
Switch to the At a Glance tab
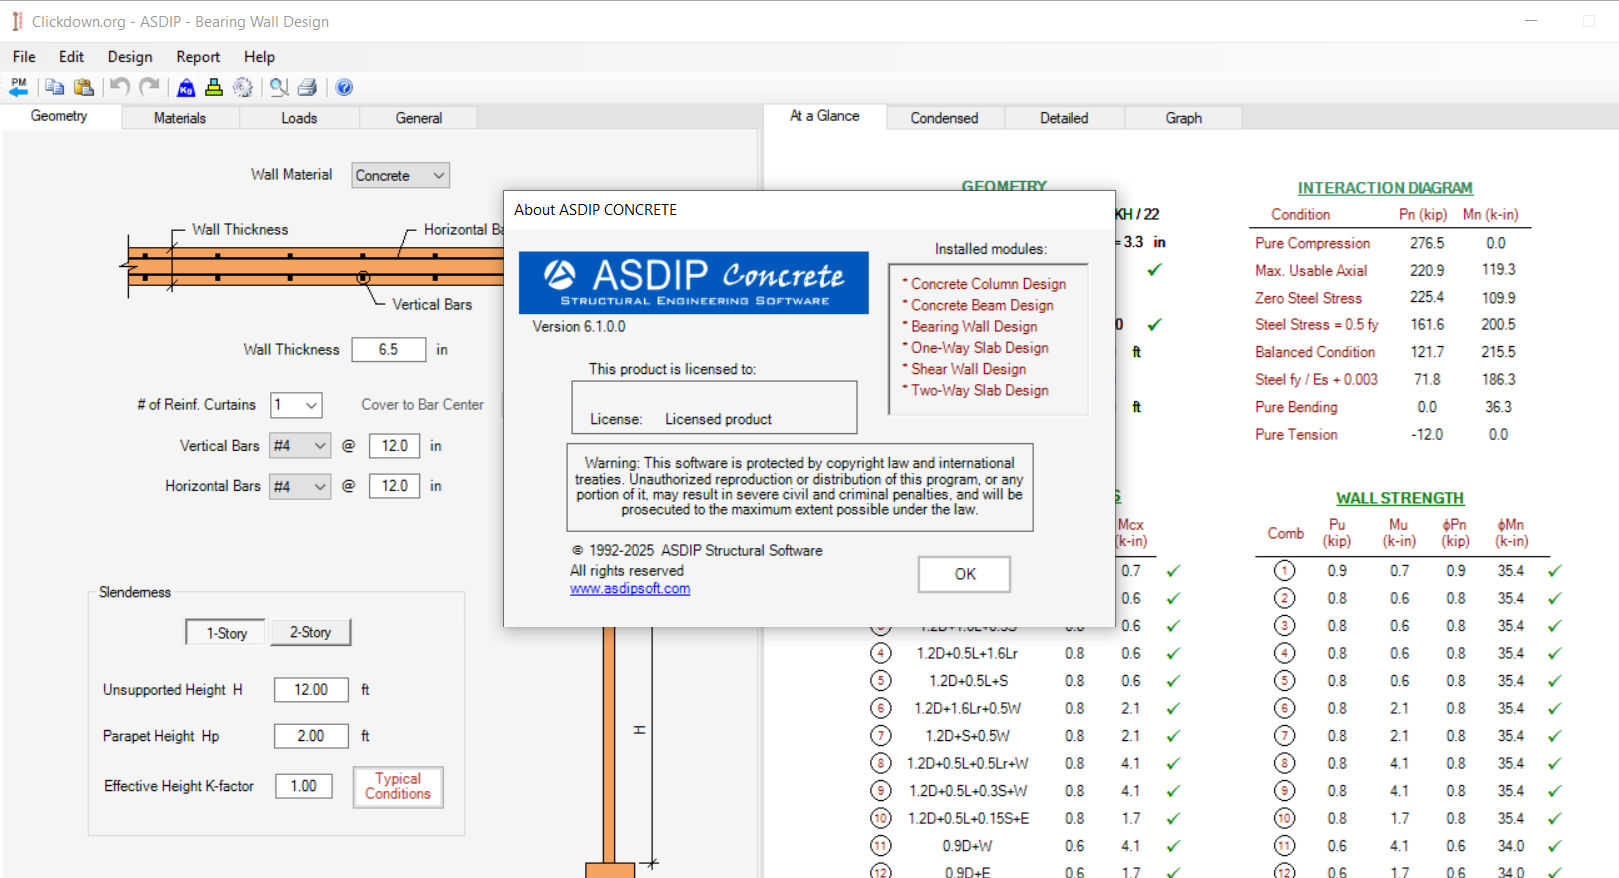(x=825, y=116)
